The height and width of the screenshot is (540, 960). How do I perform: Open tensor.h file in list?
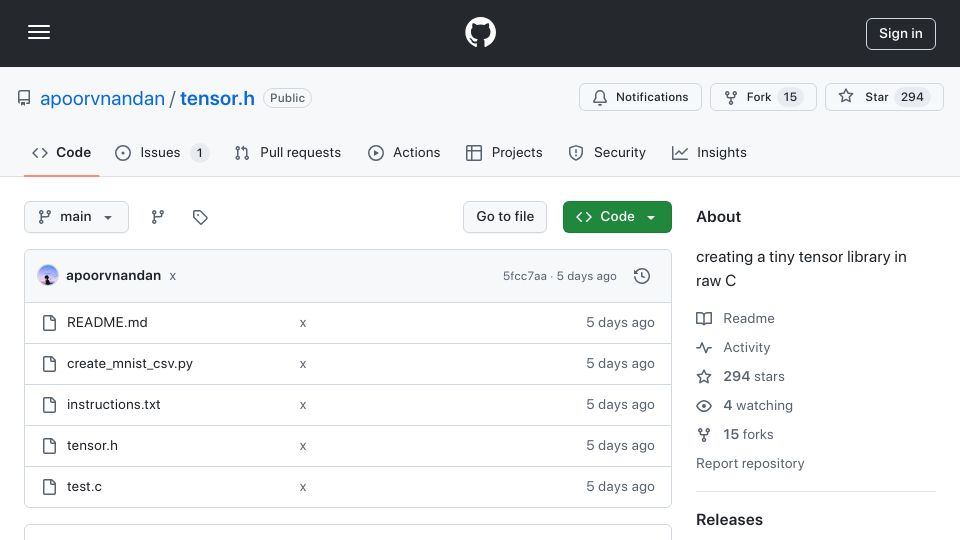pyautogui.click(x=92, y=446)
